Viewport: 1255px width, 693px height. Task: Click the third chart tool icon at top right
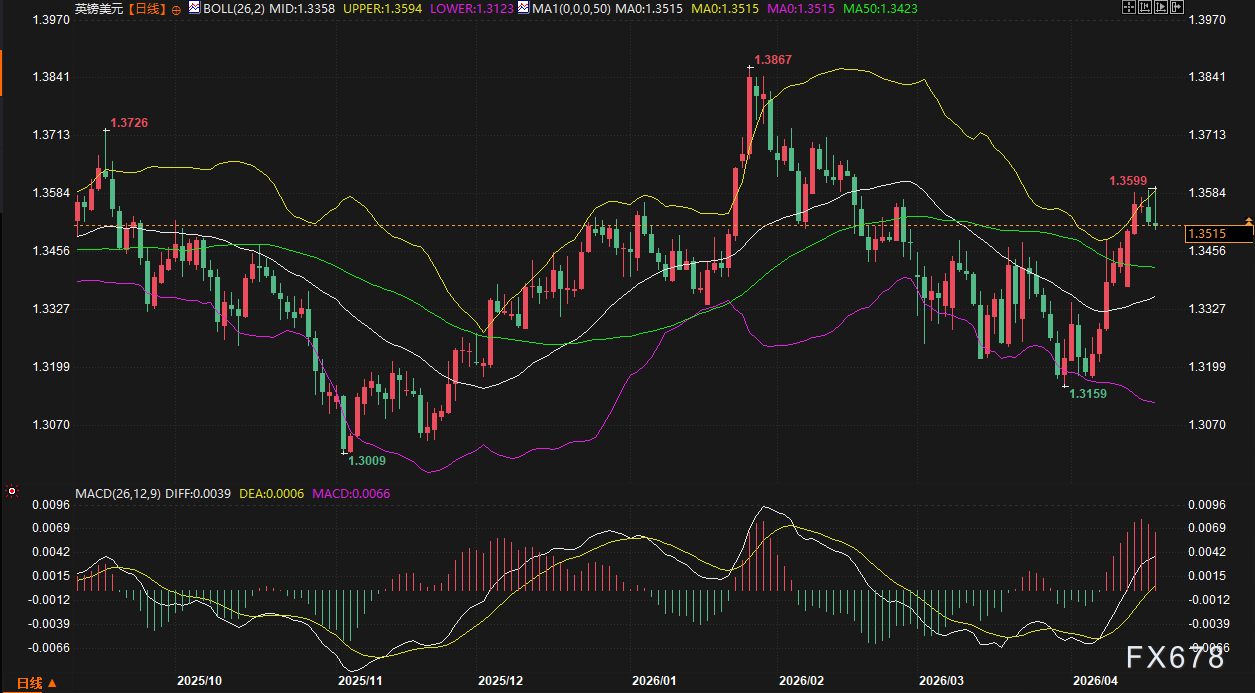pos(1160,8)
